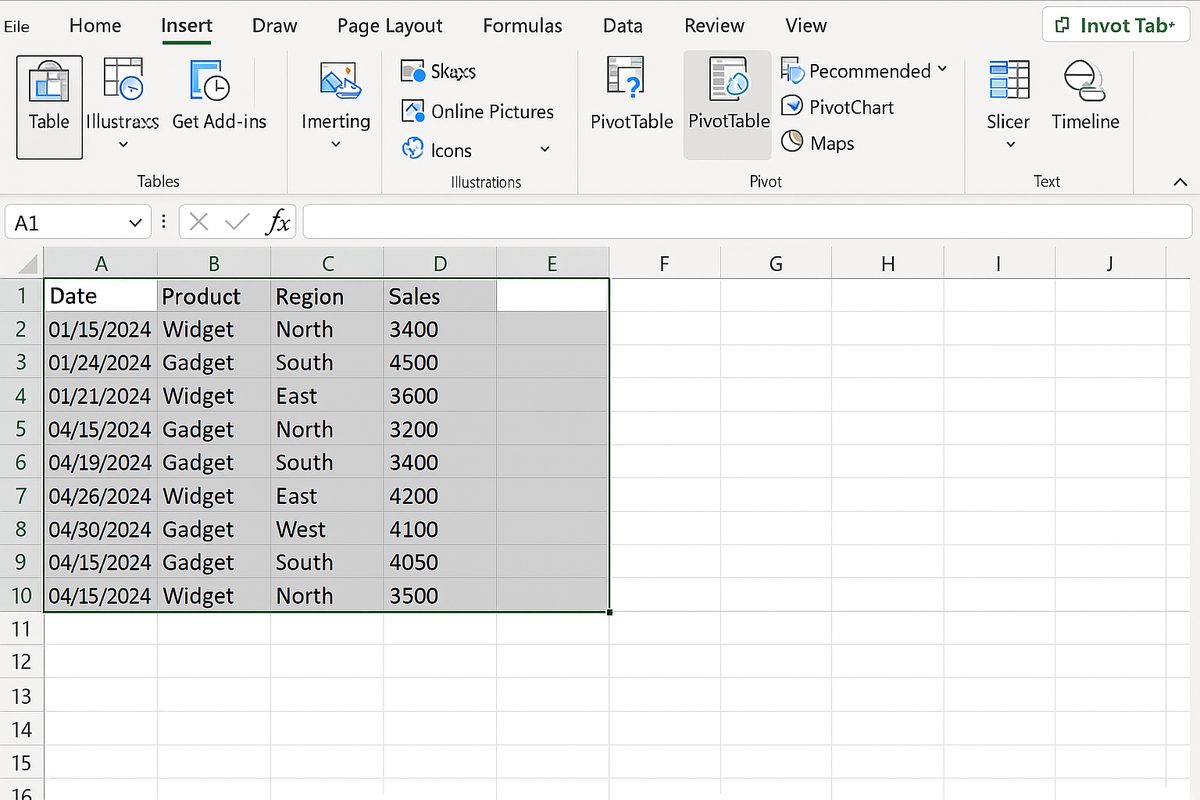Click the highlighted PivotTable button
1200x800 pixels.
pyautogui.click(x=728, y=104)
